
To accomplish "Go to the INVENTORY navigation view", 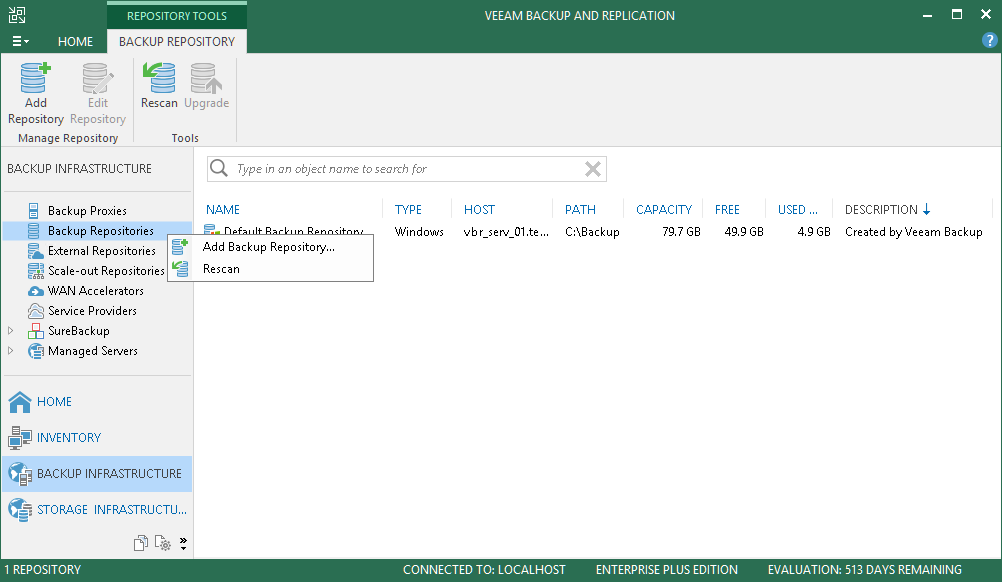I will point(69,438).
